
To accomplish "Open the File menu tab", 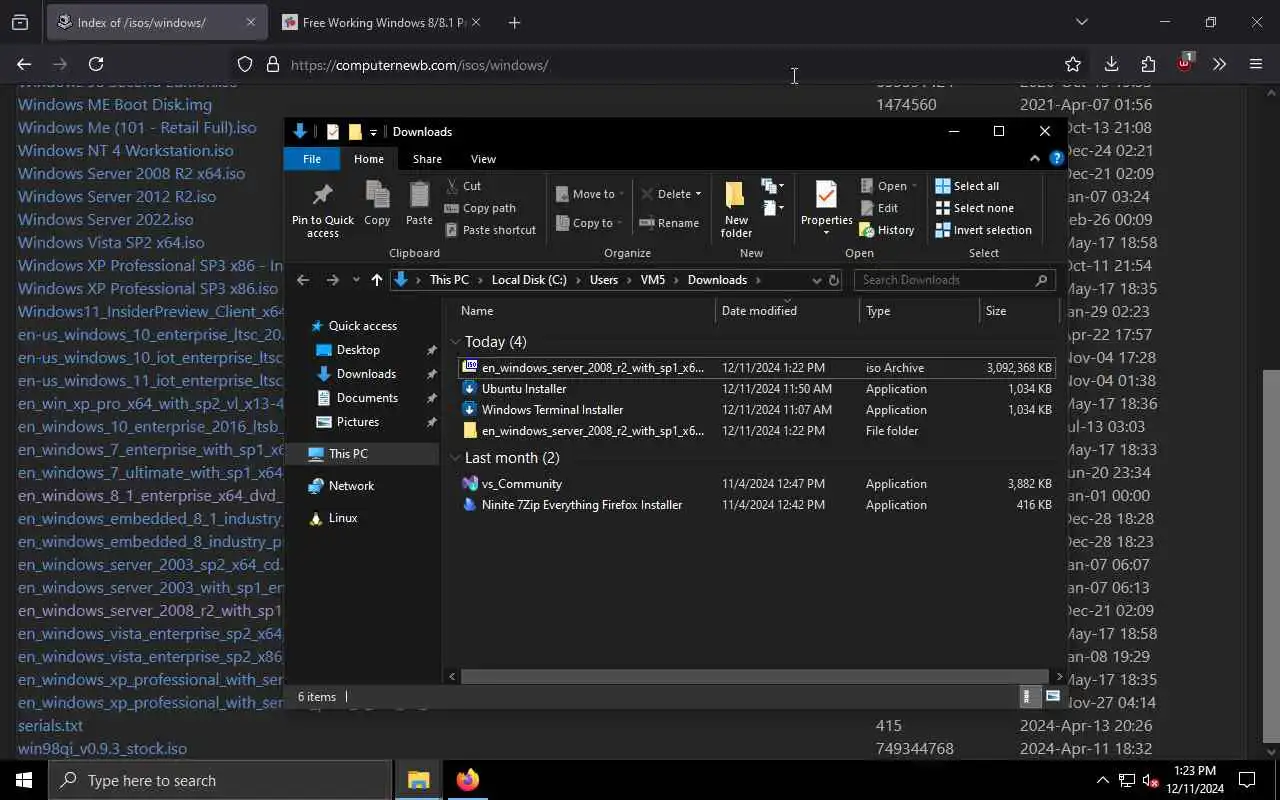I will (x=312, y=159).
